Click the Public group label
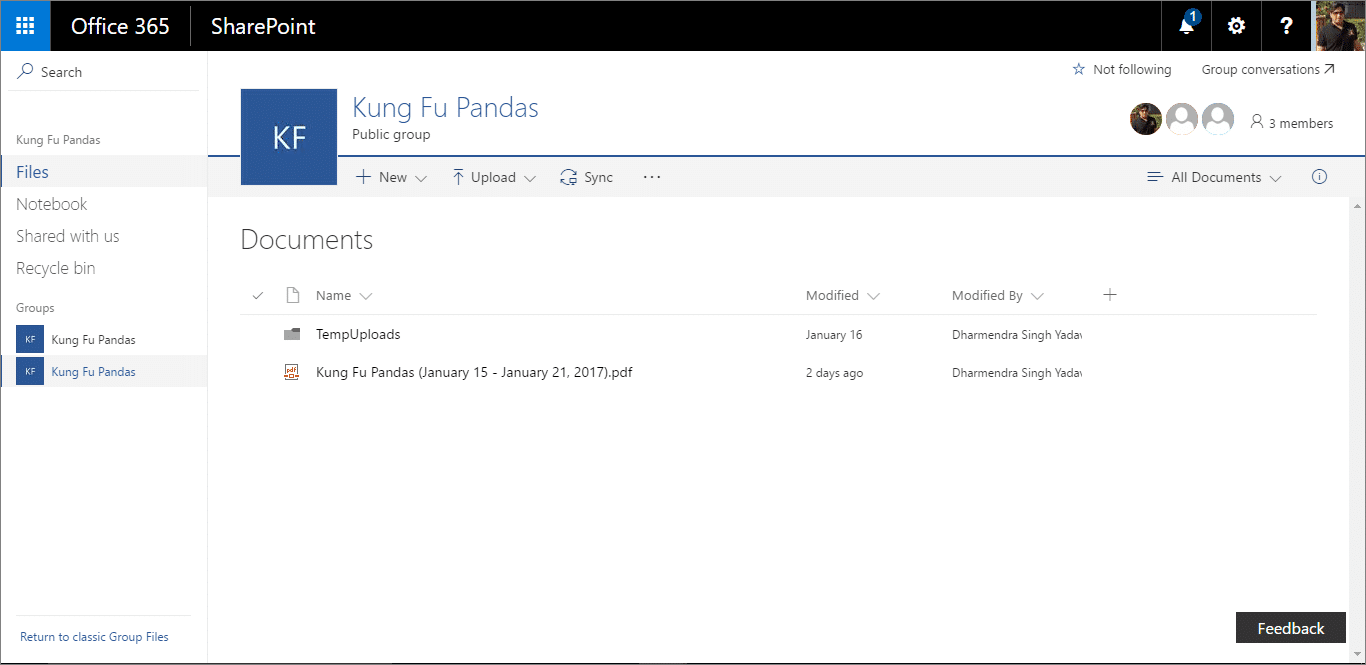This screenshot has width=1366, height=665. pos(391,134)
